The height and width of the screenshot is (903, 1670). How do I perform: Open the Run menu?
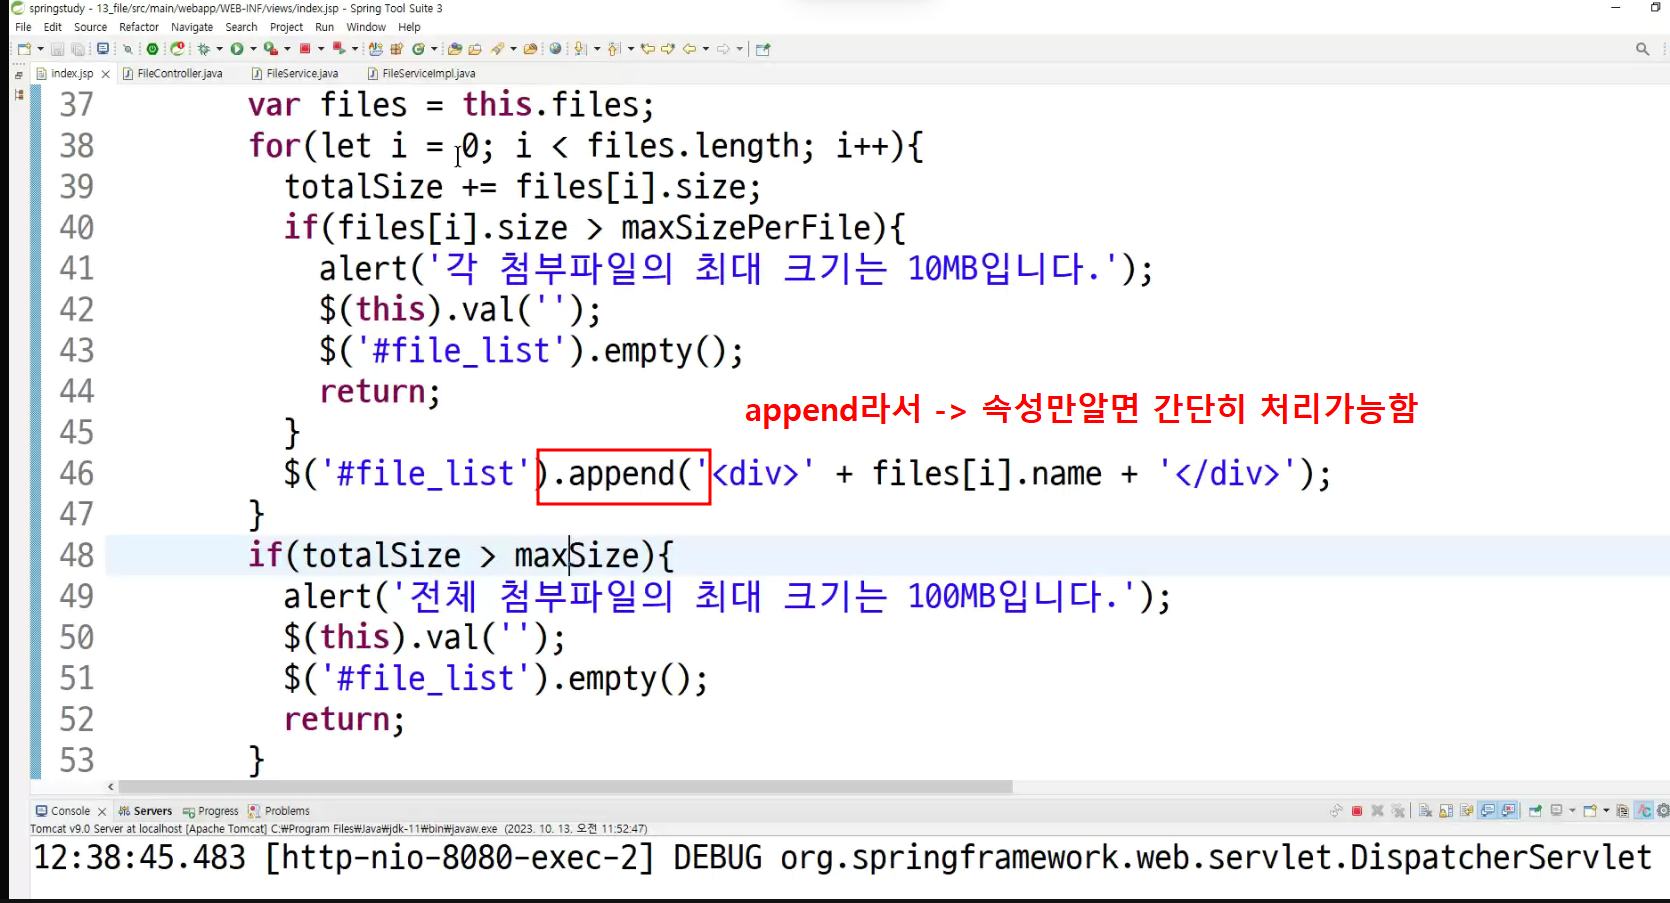click(324, 27)
